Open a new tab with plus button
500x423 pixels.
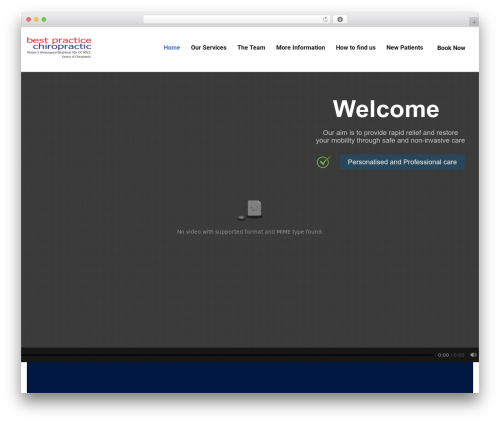point(474,22)
